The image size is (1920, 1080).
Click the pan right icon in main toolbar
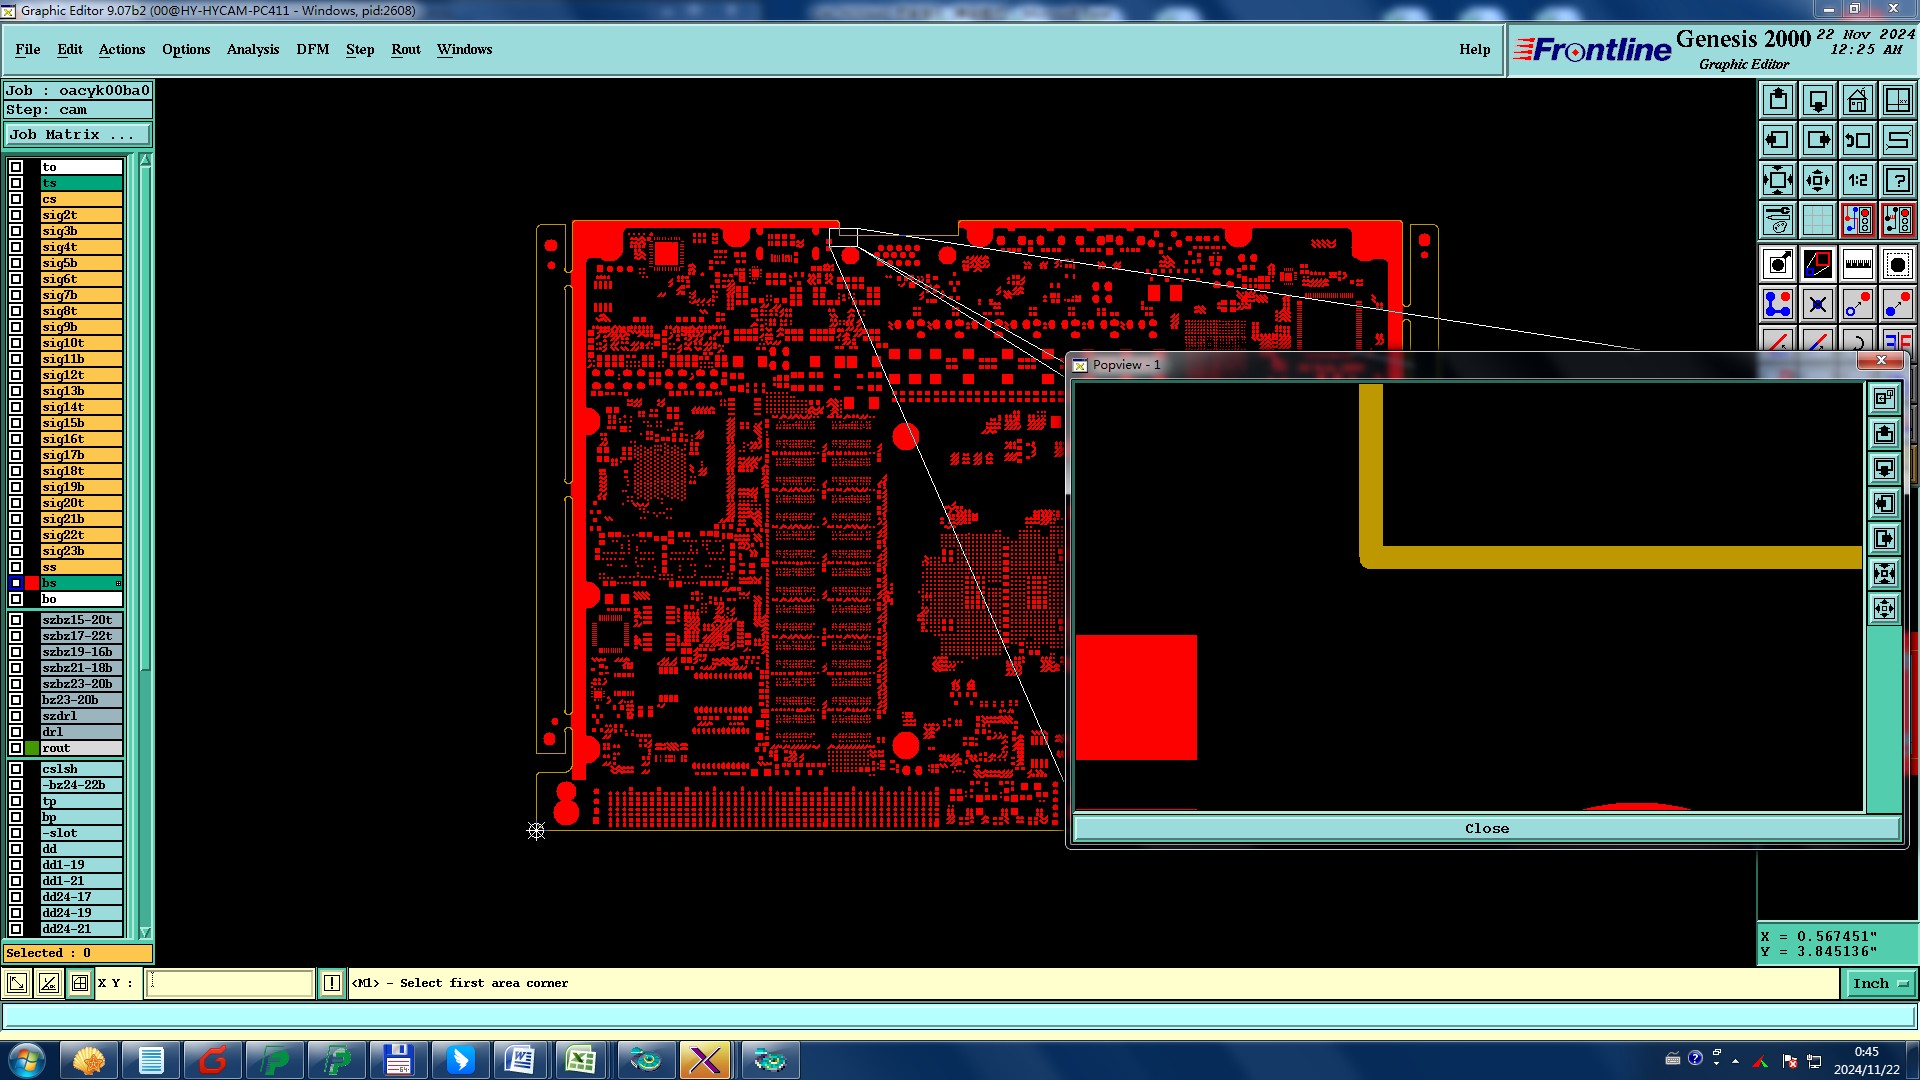(x=1818, y=140)
